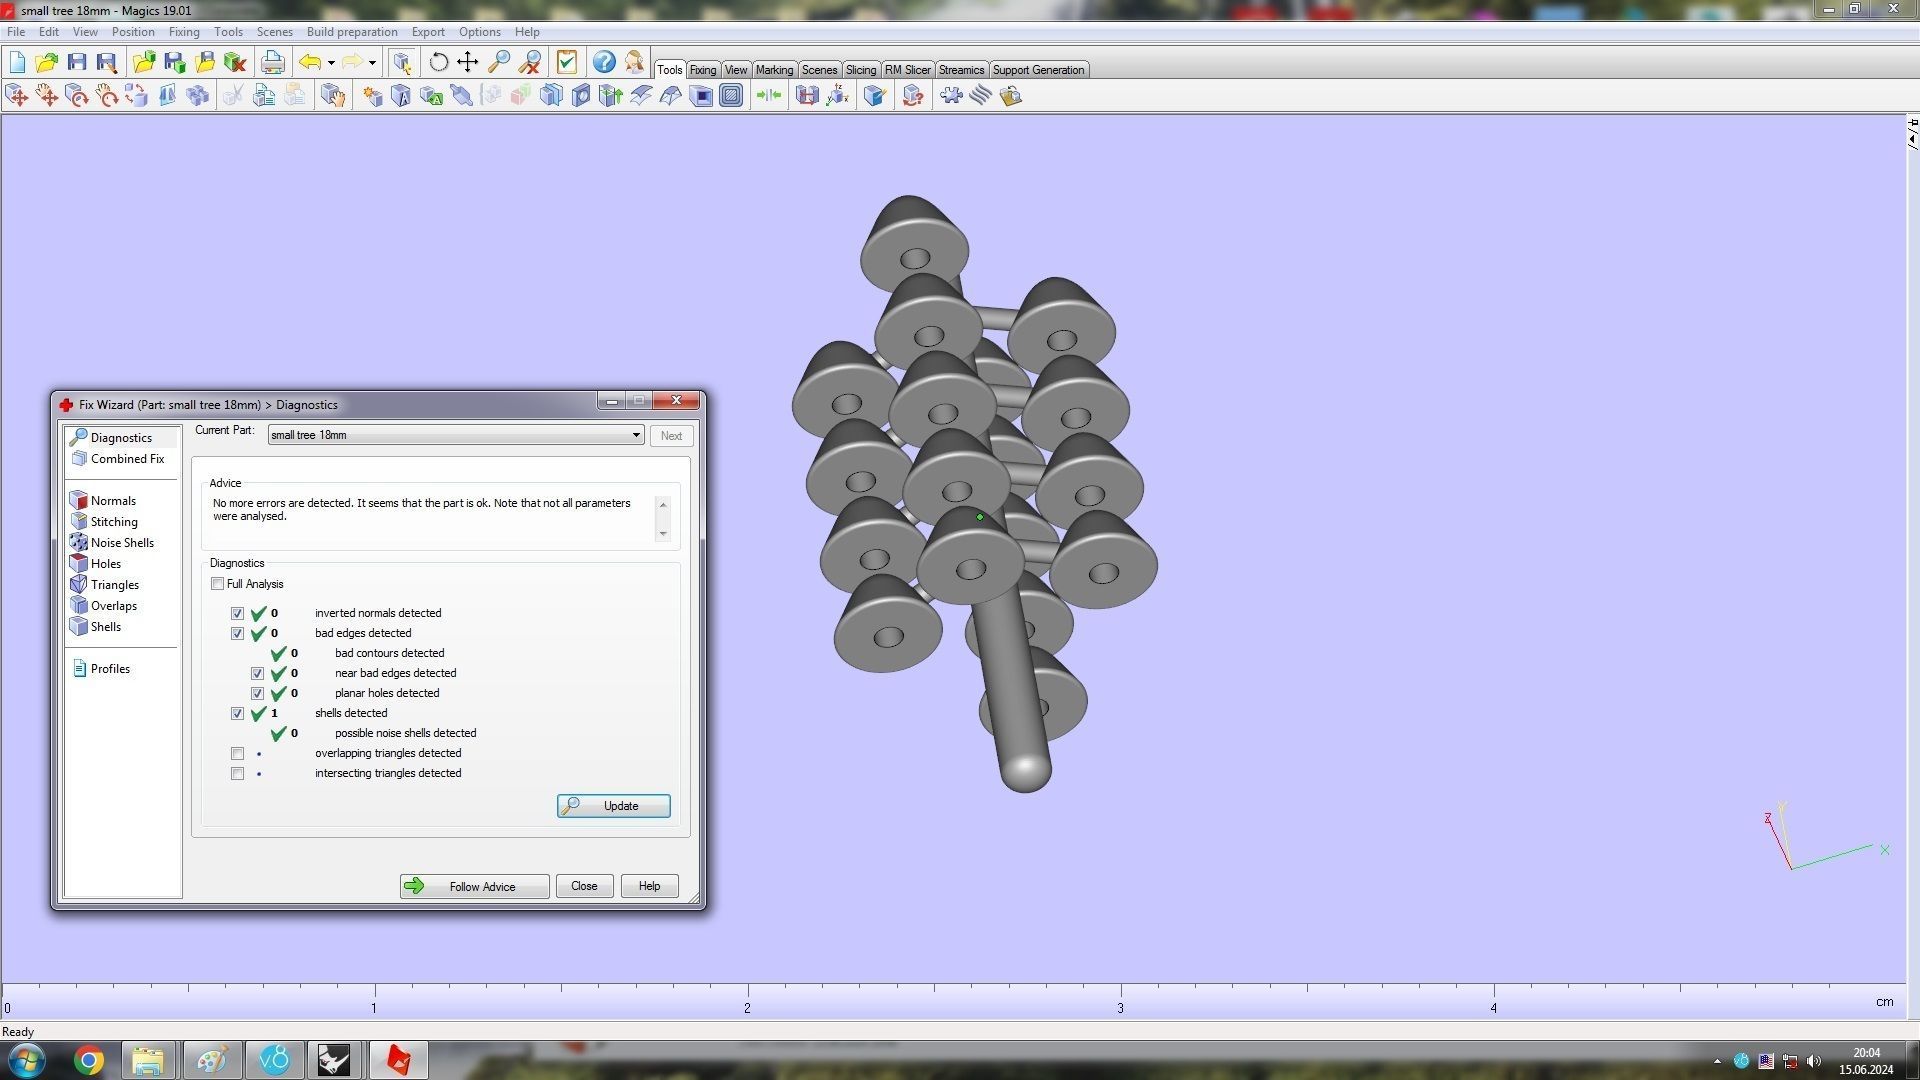The width and height of the screenshot is (1920, 1080).
Task: Open the Undo history dropdown arrow
Action: click(331, 62)
